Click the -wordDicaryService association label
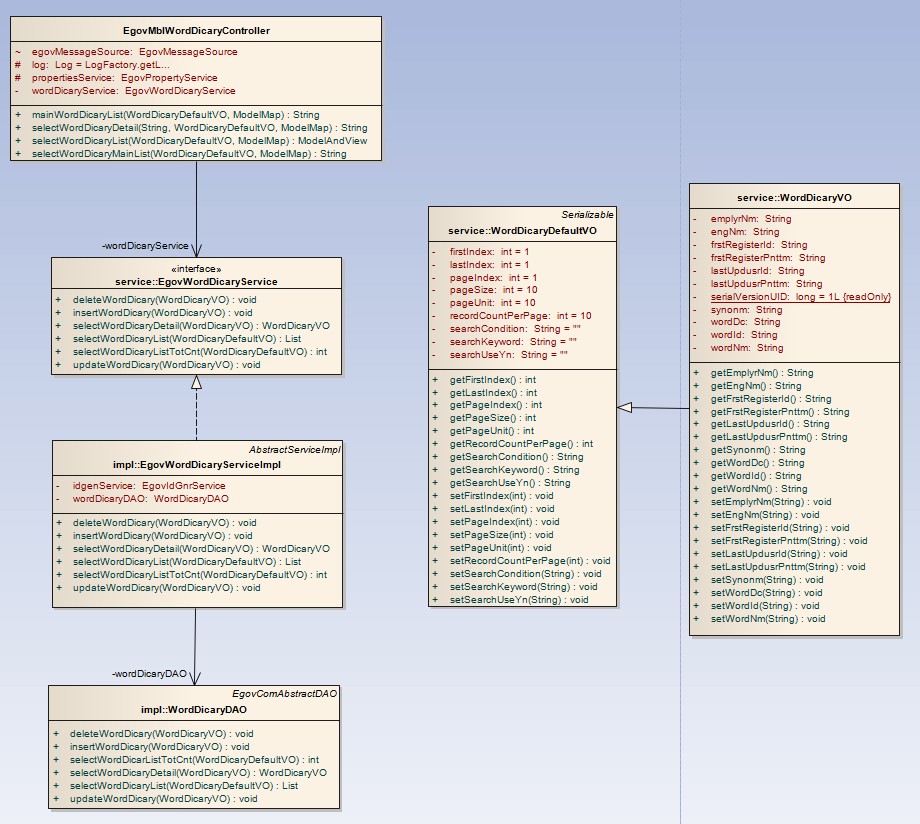Viewport: 920px width, 824px height. tap(145, 245)
